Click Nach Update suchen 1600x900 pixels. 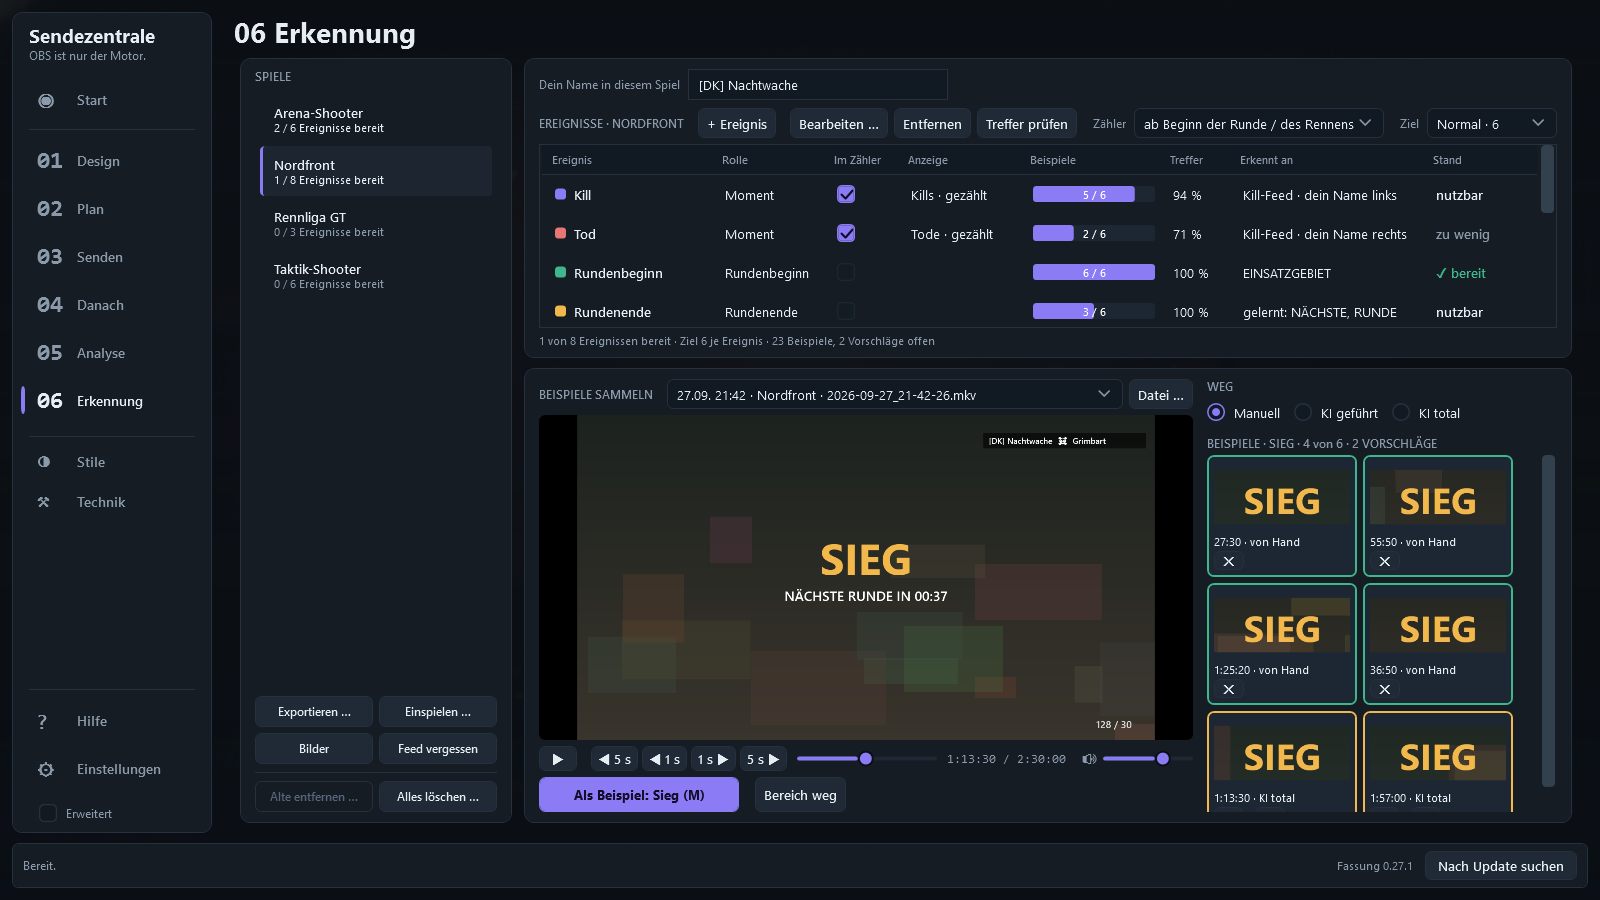click(1500, 866)
